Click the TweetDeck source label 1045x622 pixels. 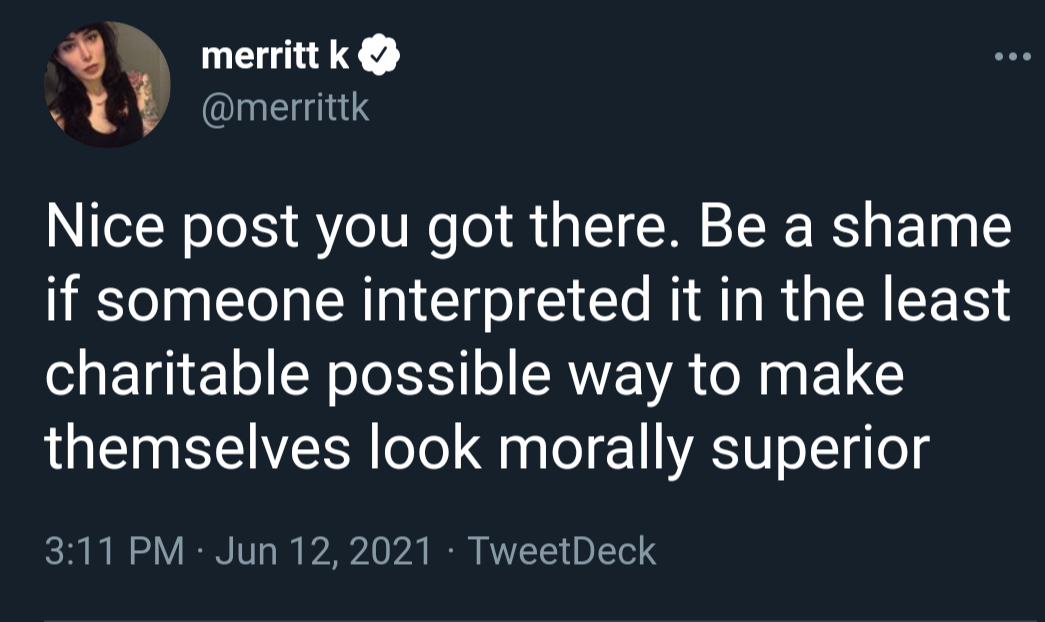561,551
